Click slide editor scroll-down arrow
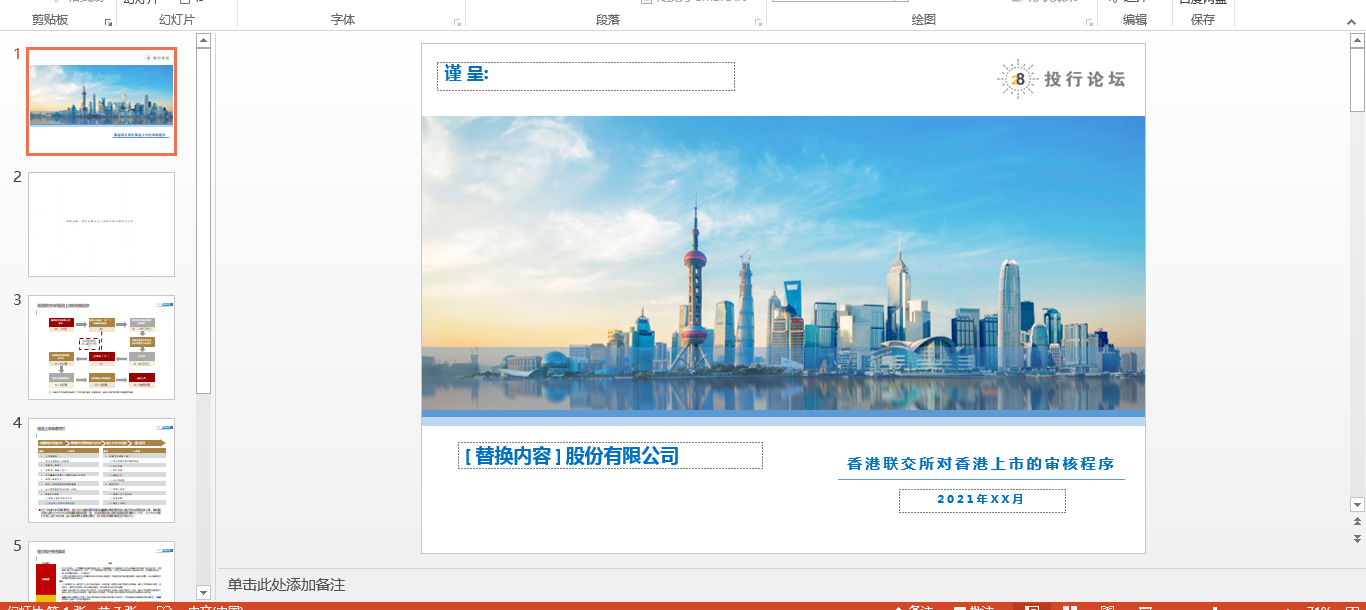This screenshot has height=610, width=1366. (x=1357, y=505)
